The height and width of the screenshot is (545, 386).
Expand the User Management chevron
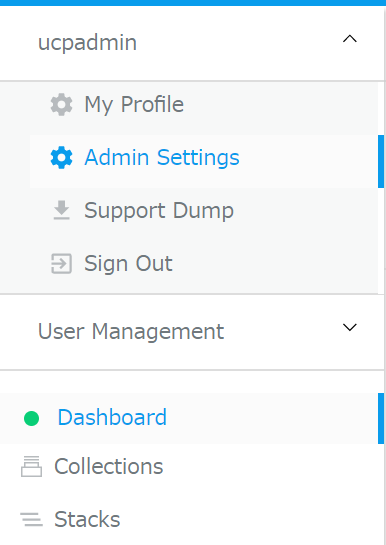click(x=350, y=327)
